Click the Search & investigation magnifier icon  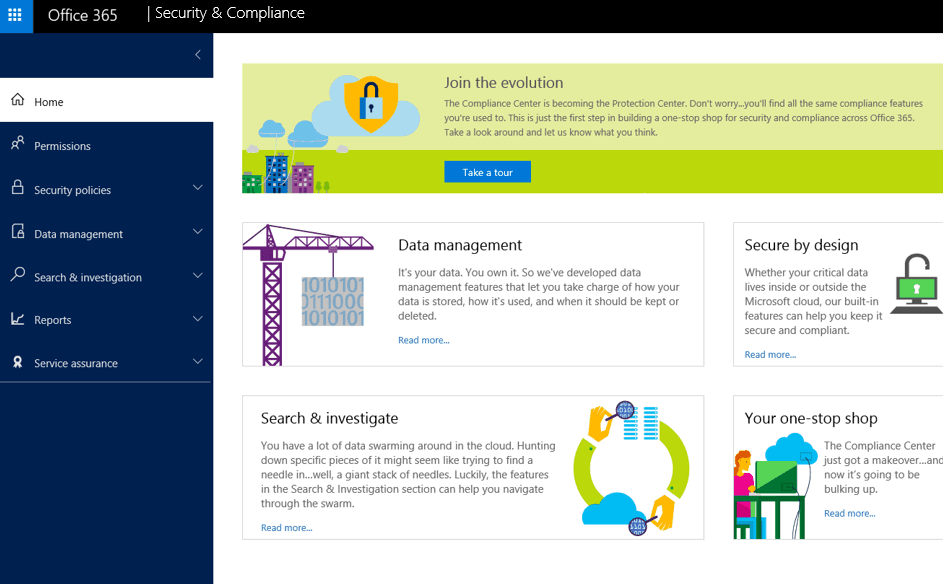click(x=17, y=275)
